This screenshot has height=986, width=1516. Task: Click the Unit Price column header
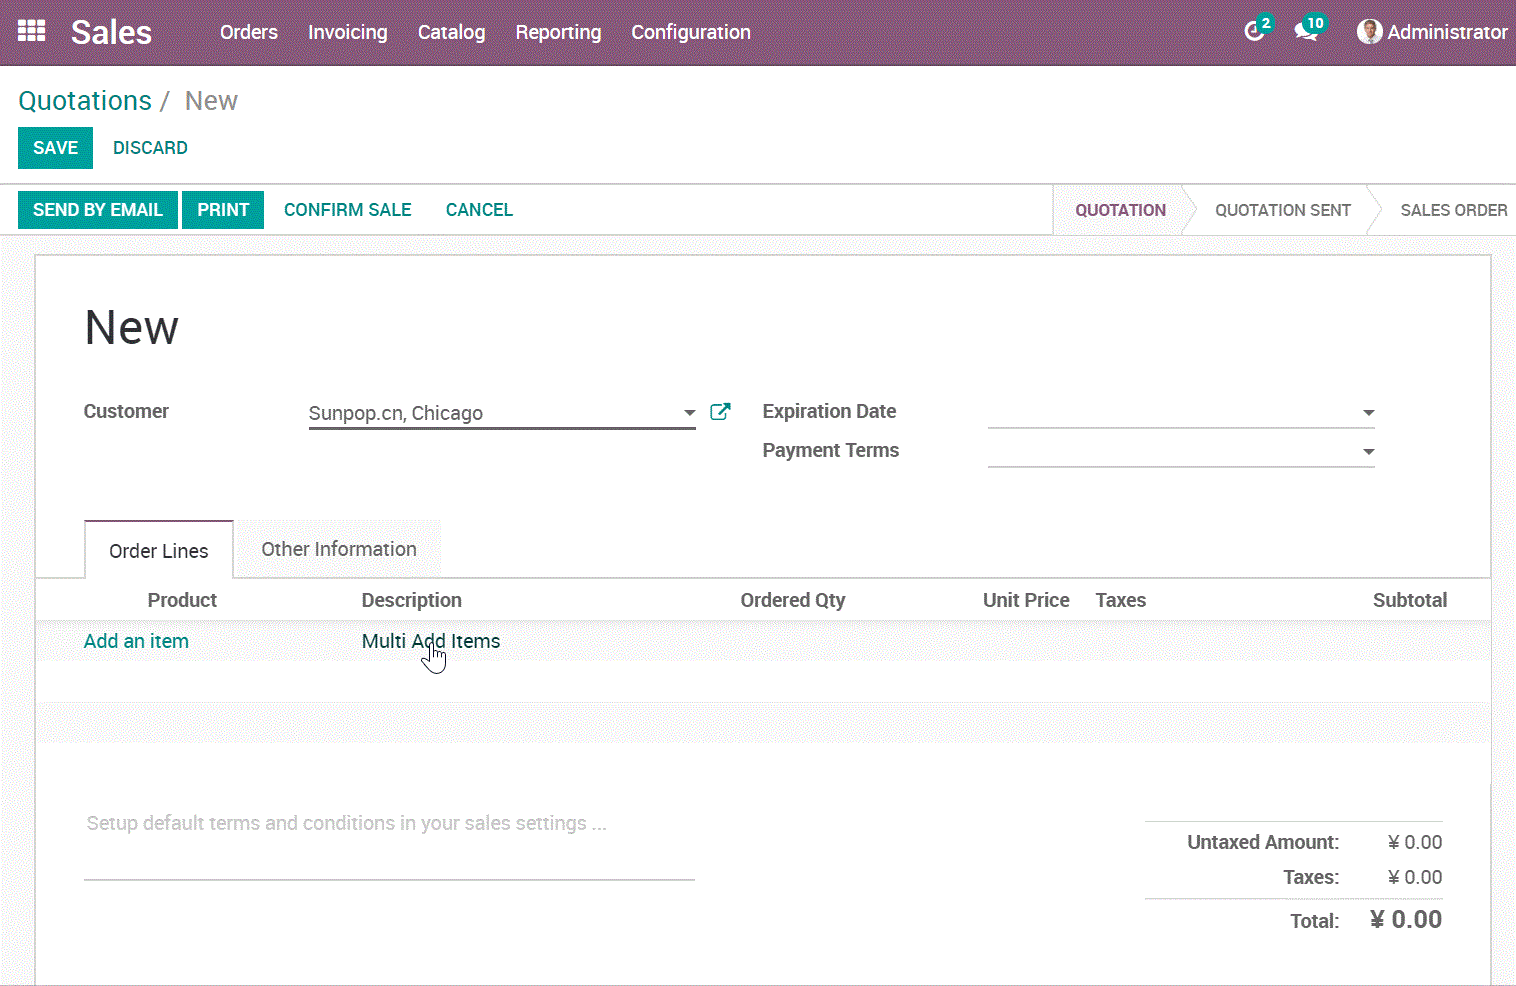click(1026, 600)
